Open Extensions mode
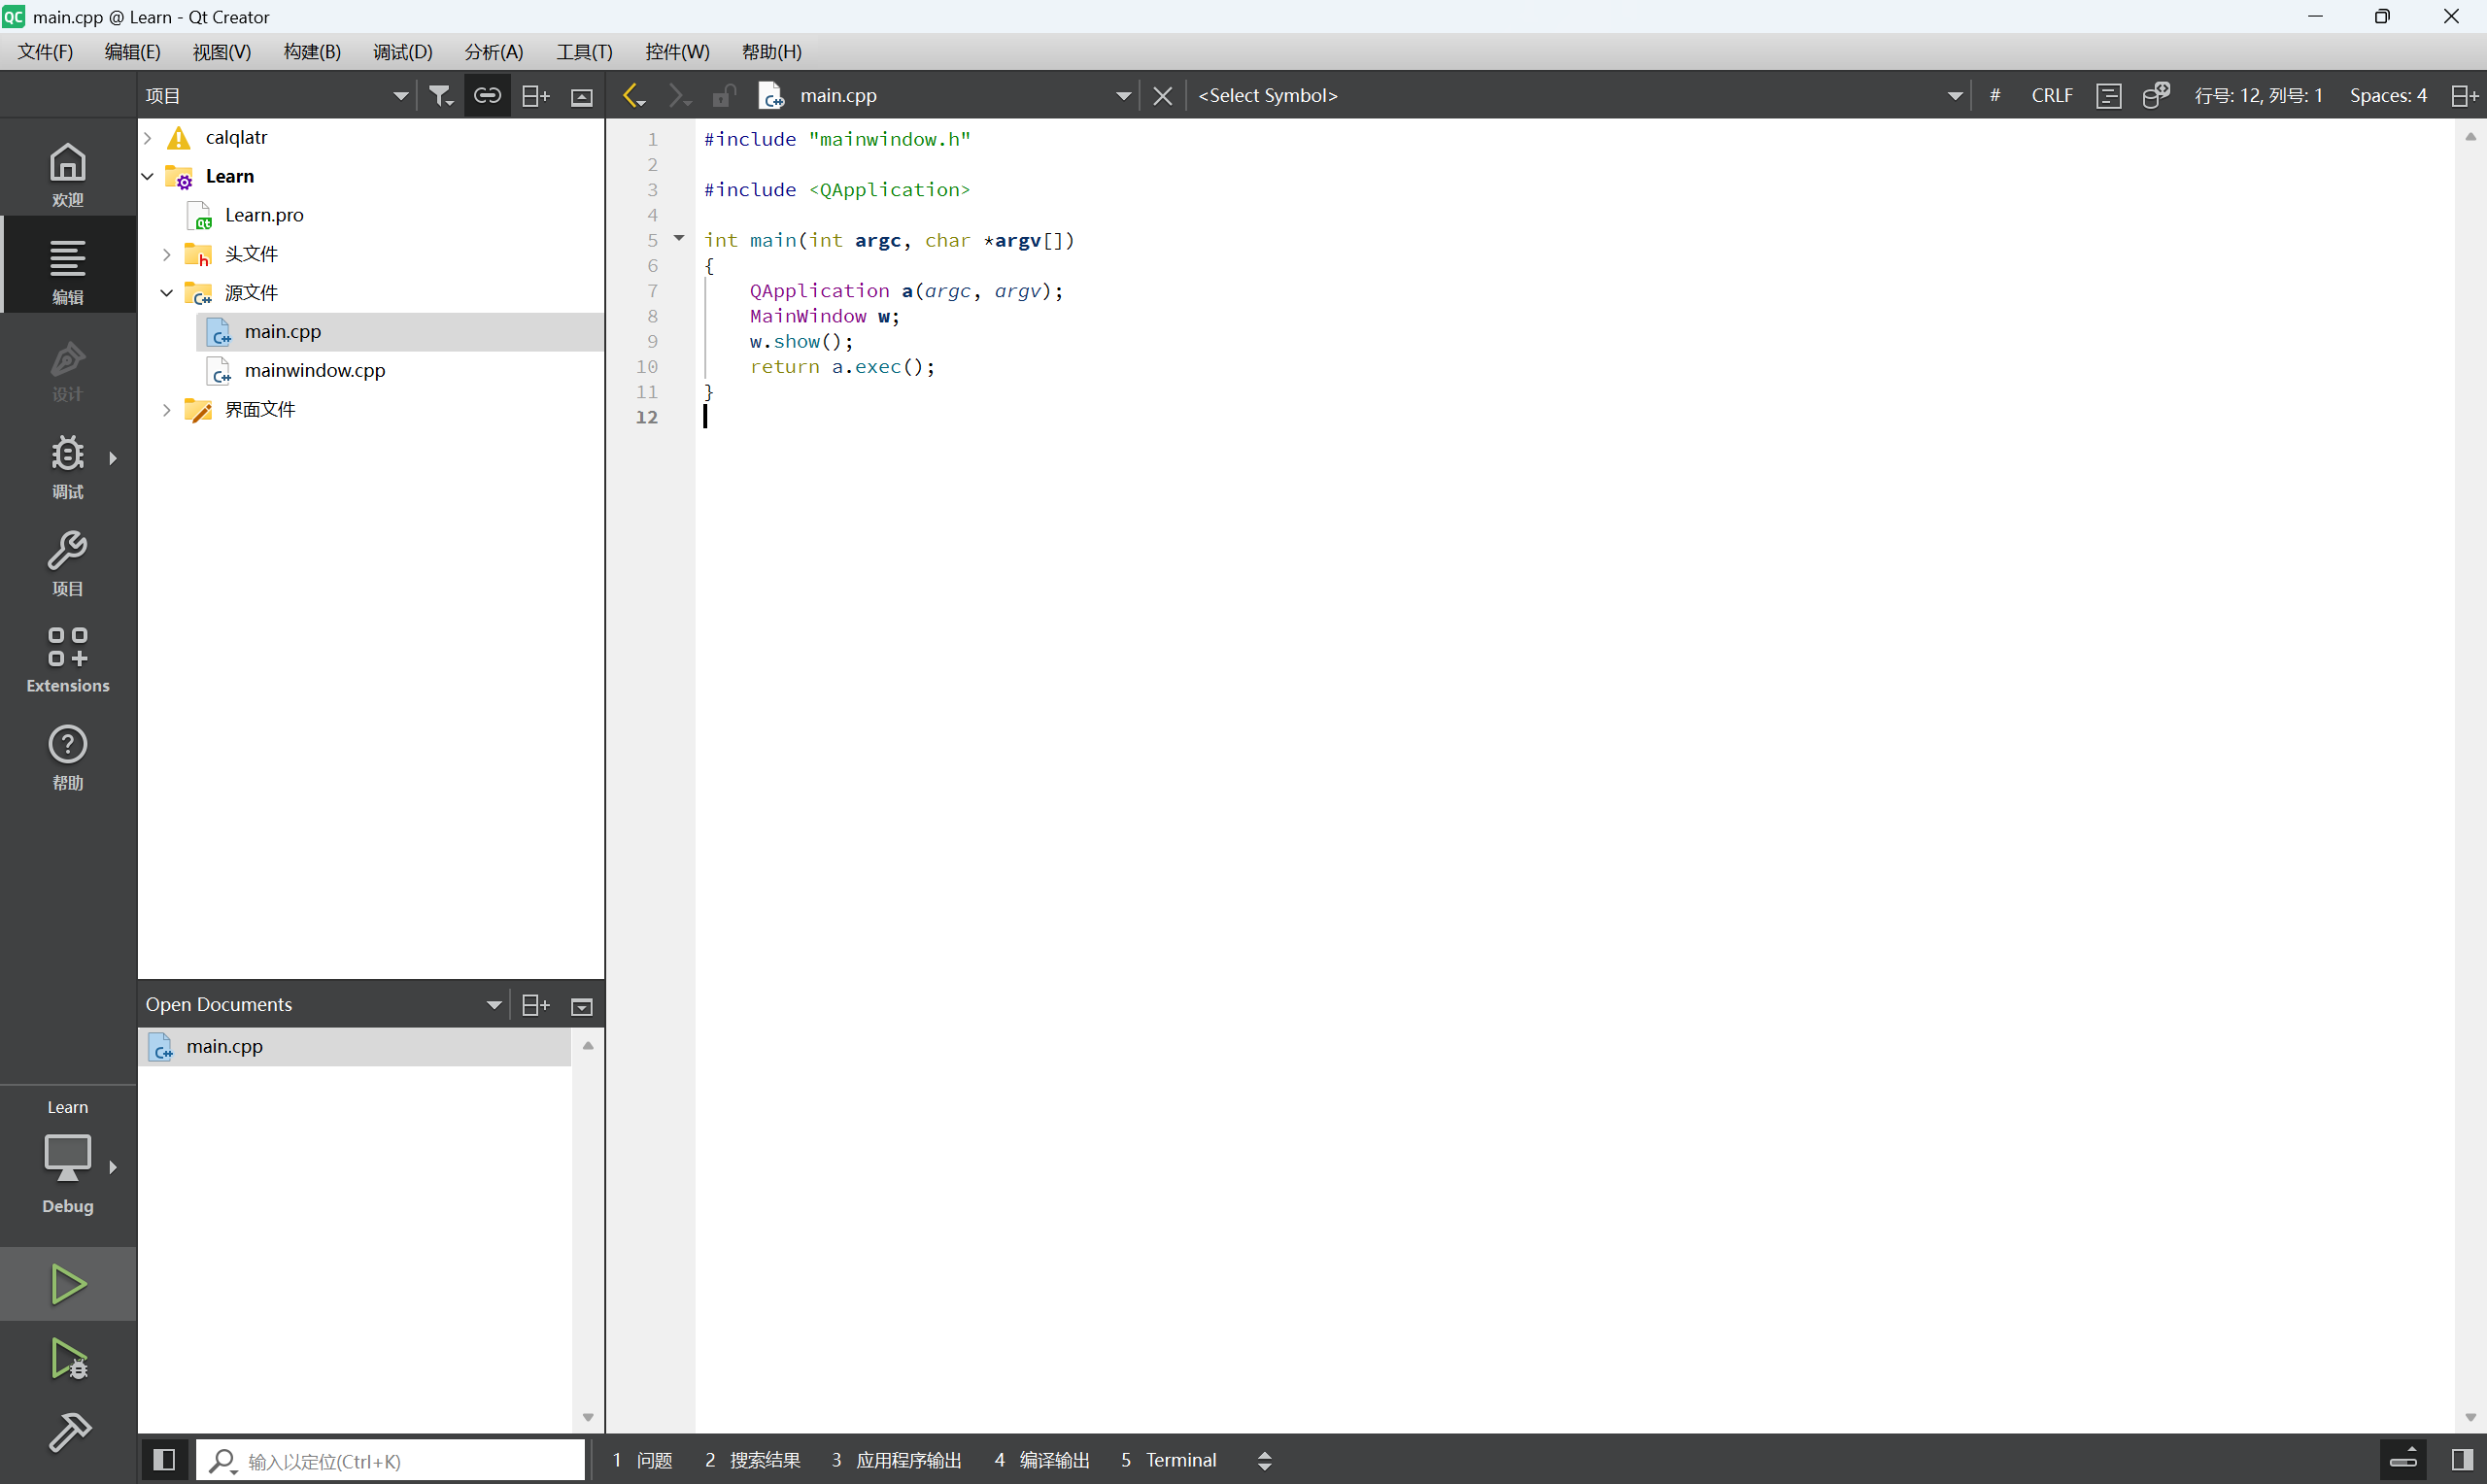Screen dimensions: 2487x1484 (68, 659)
